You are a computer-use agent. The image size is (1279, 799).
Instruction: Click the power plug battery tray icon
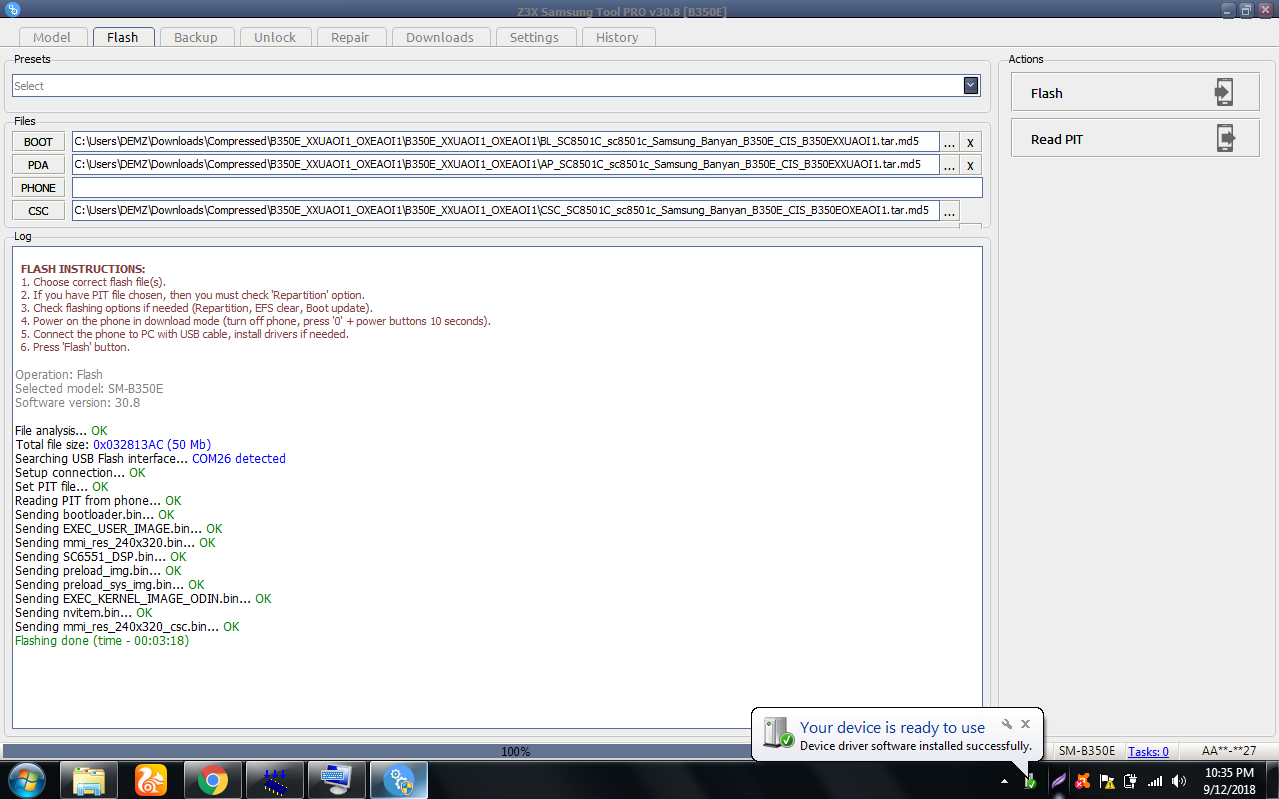(1131, 781)
